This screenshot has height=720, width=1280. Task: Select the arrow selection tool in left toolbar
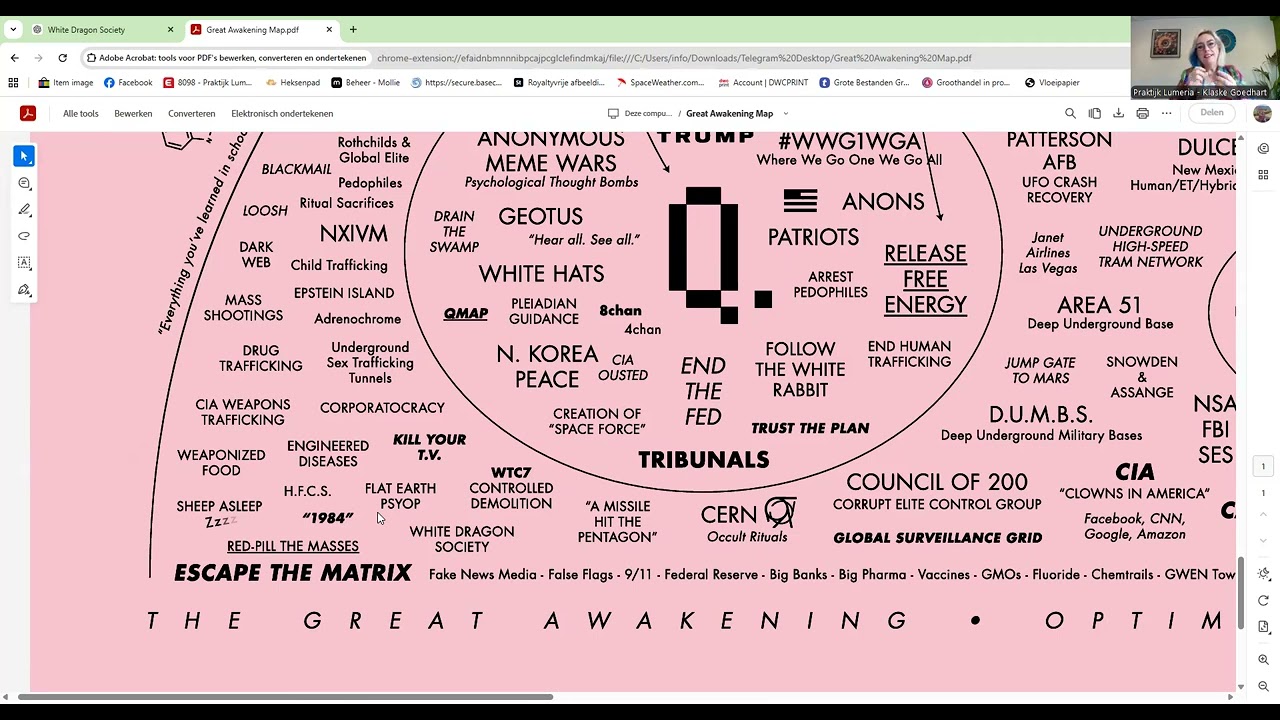(24, 156)
